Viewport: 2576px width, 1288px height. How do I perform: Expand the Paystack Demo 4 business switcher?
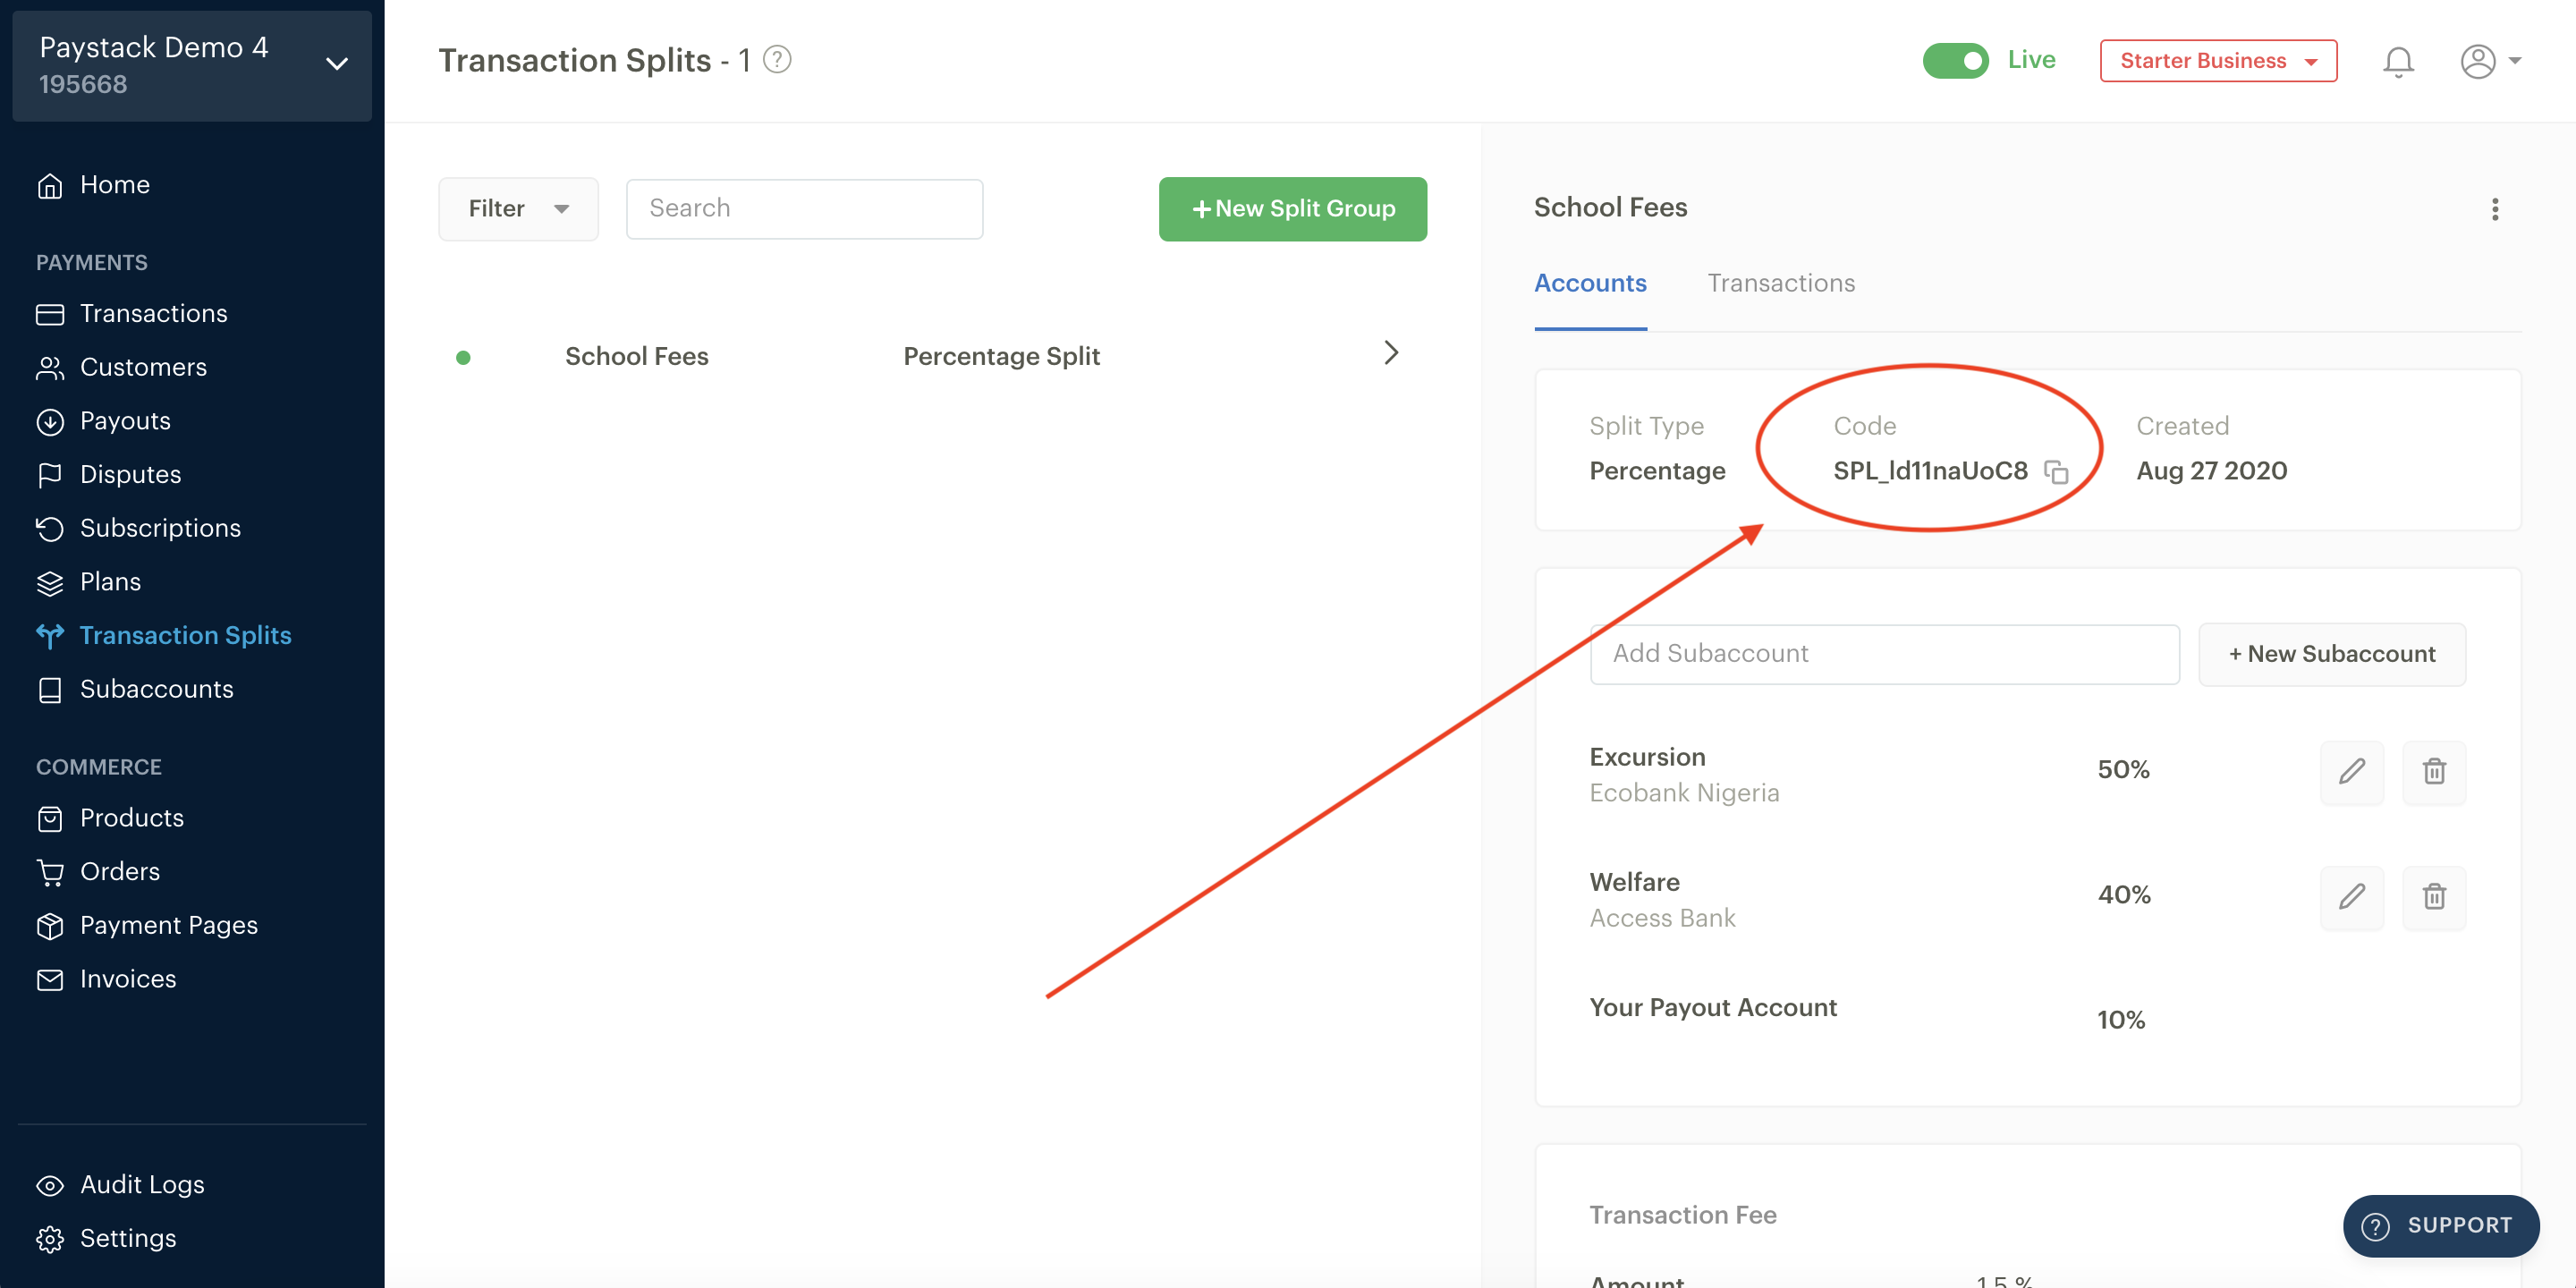pos(192,66)
